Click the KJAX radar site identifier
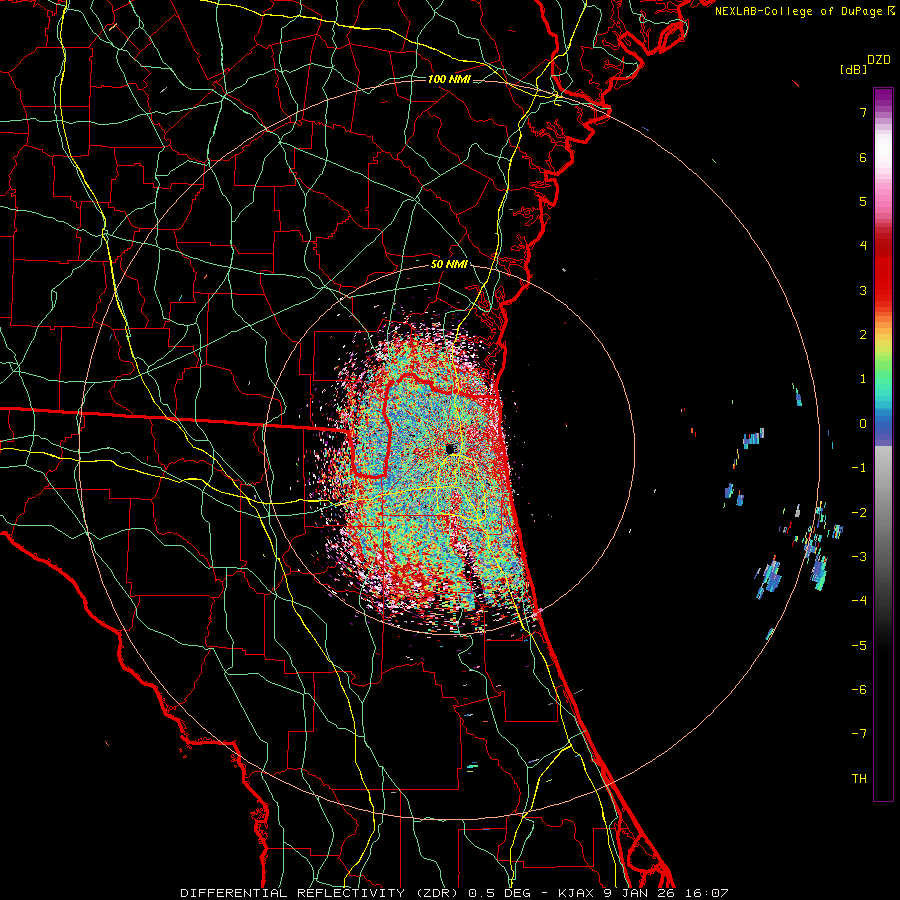Image resolution: width=900 pixels, height=900 pixels. click(x=577, y=893)
